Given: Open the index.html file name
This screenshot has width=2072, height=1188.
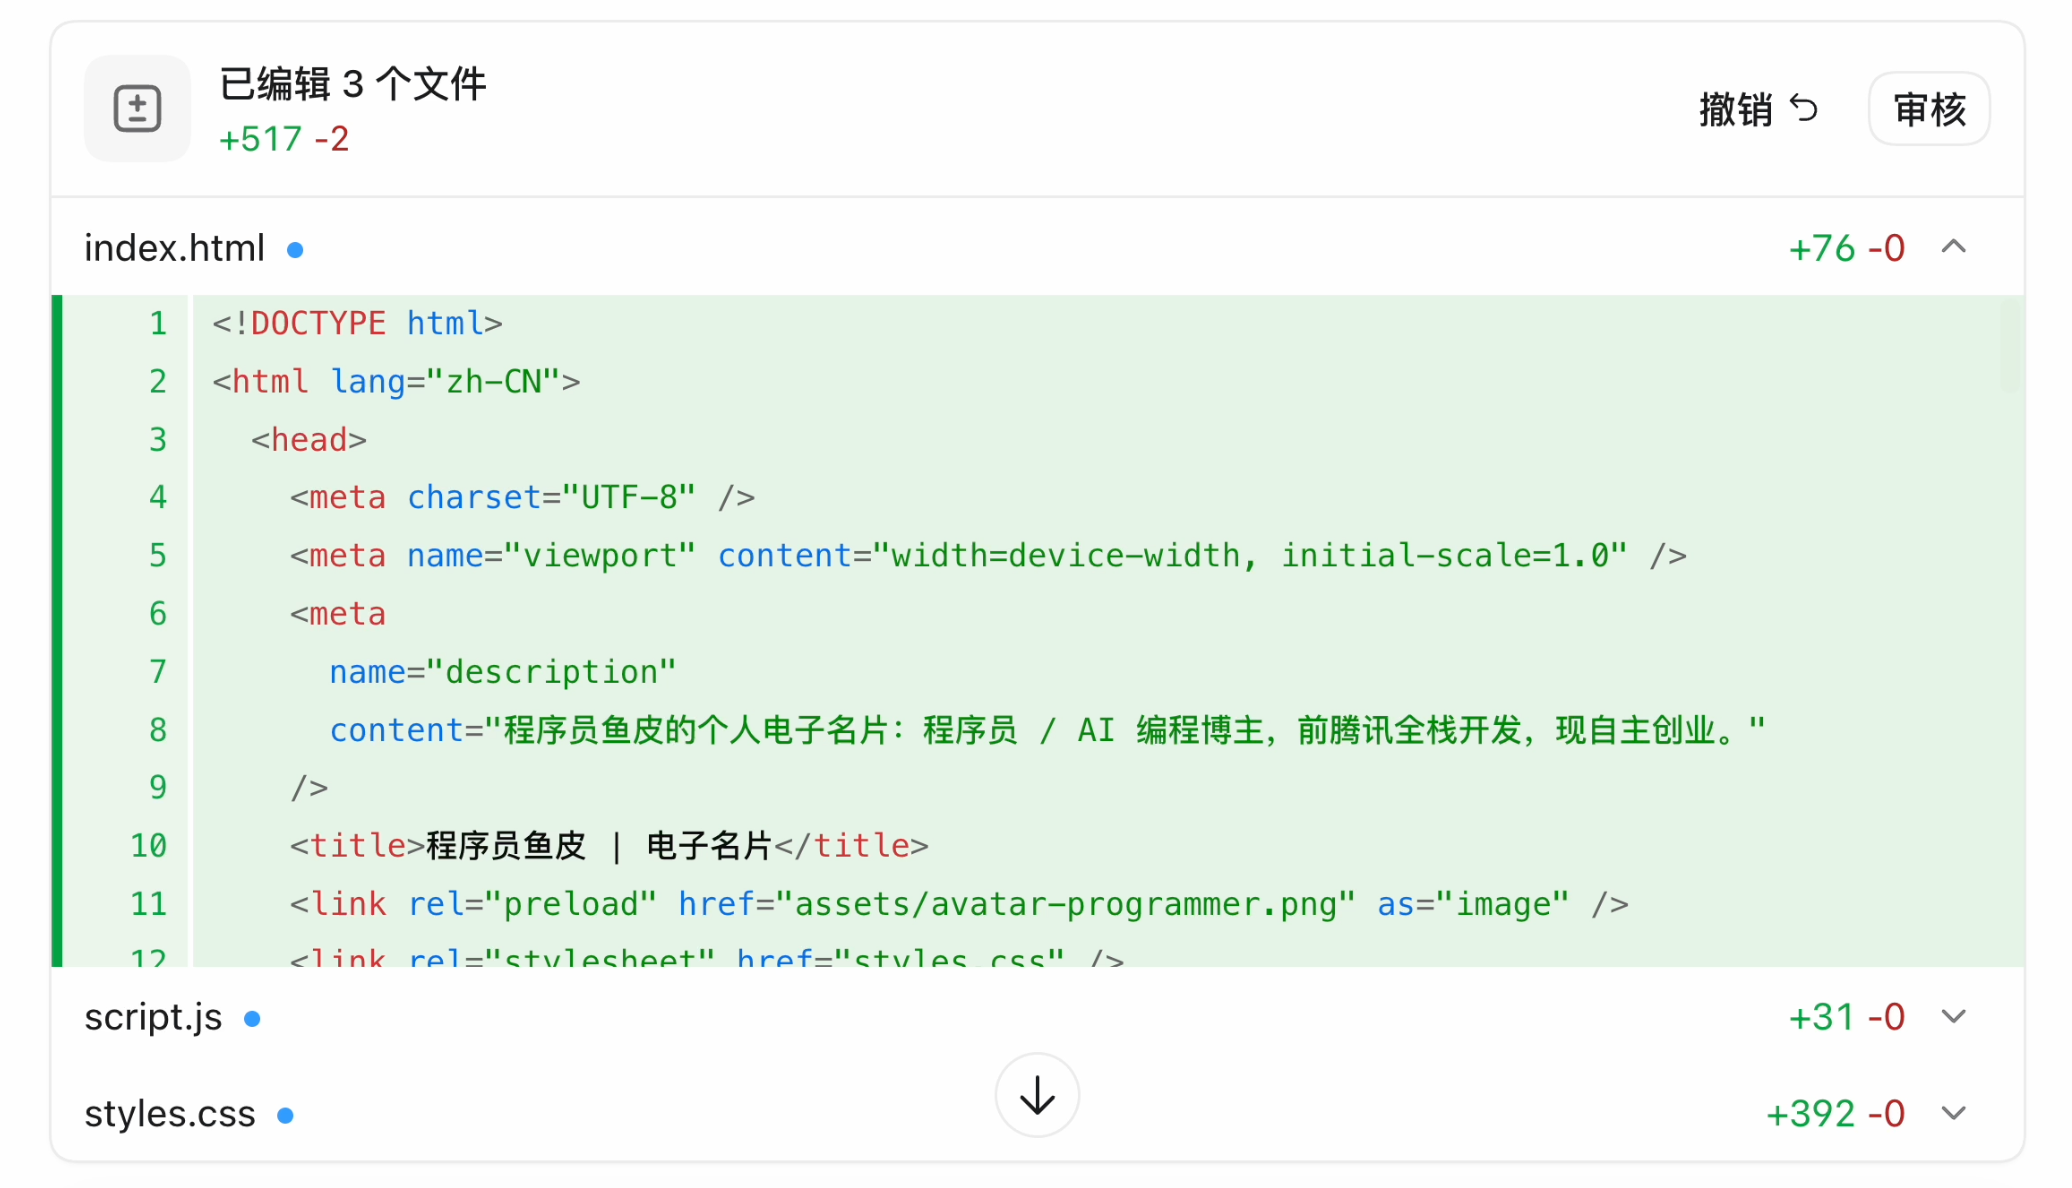Looking at the screenshot, I should point(174,248).
